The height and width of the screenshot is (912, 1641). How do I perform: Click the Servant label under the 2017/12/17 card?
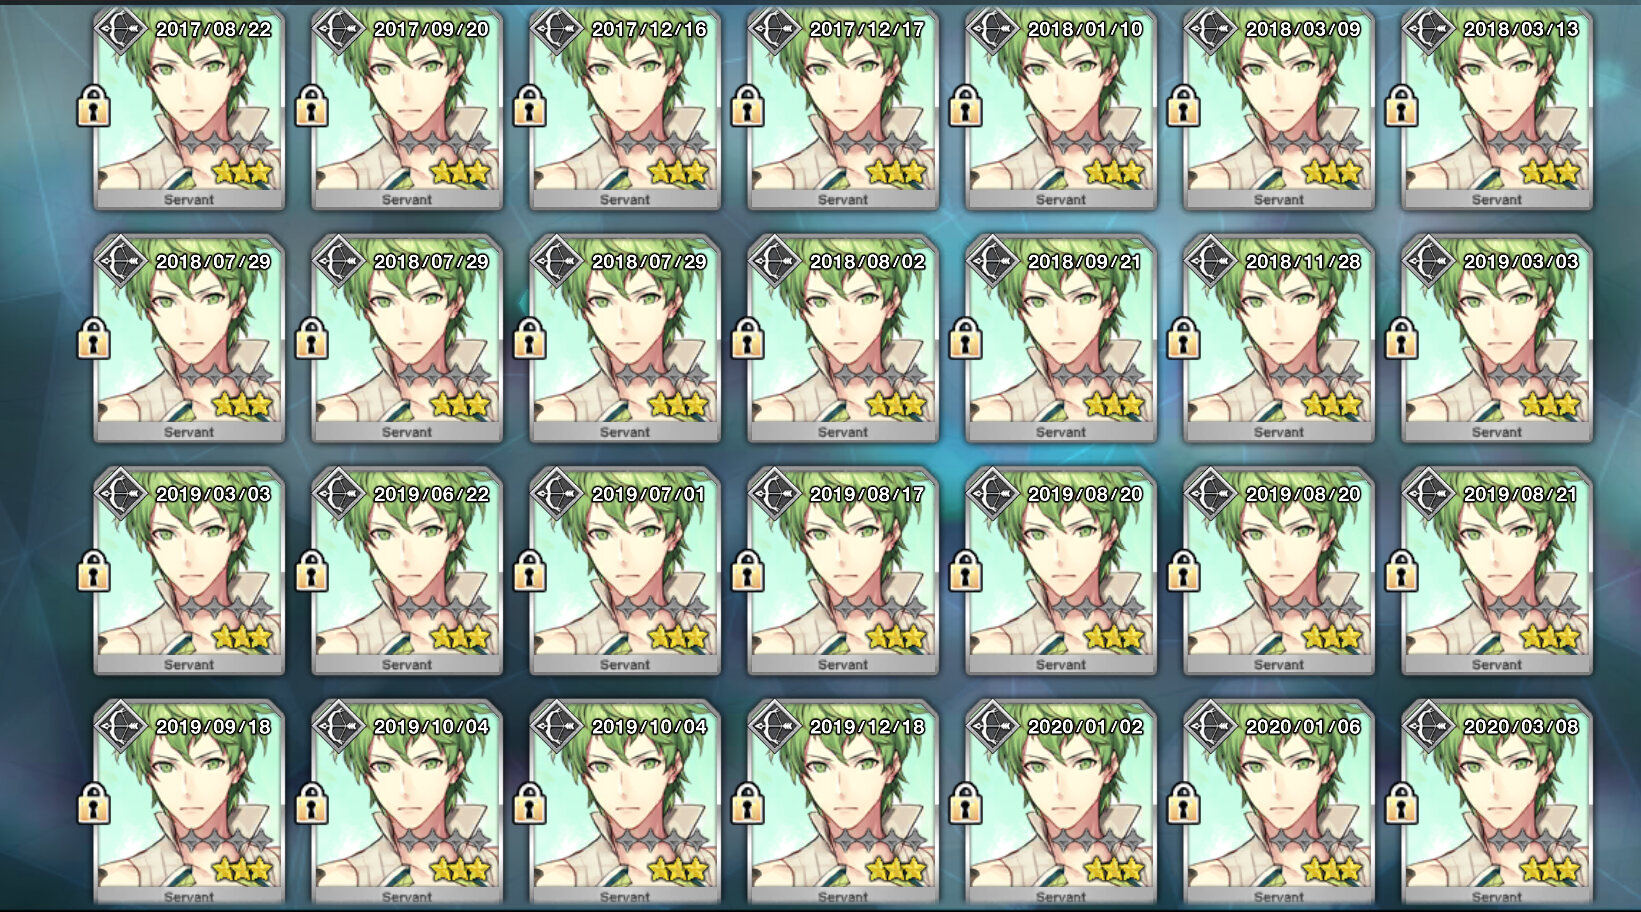click(843, 200)
